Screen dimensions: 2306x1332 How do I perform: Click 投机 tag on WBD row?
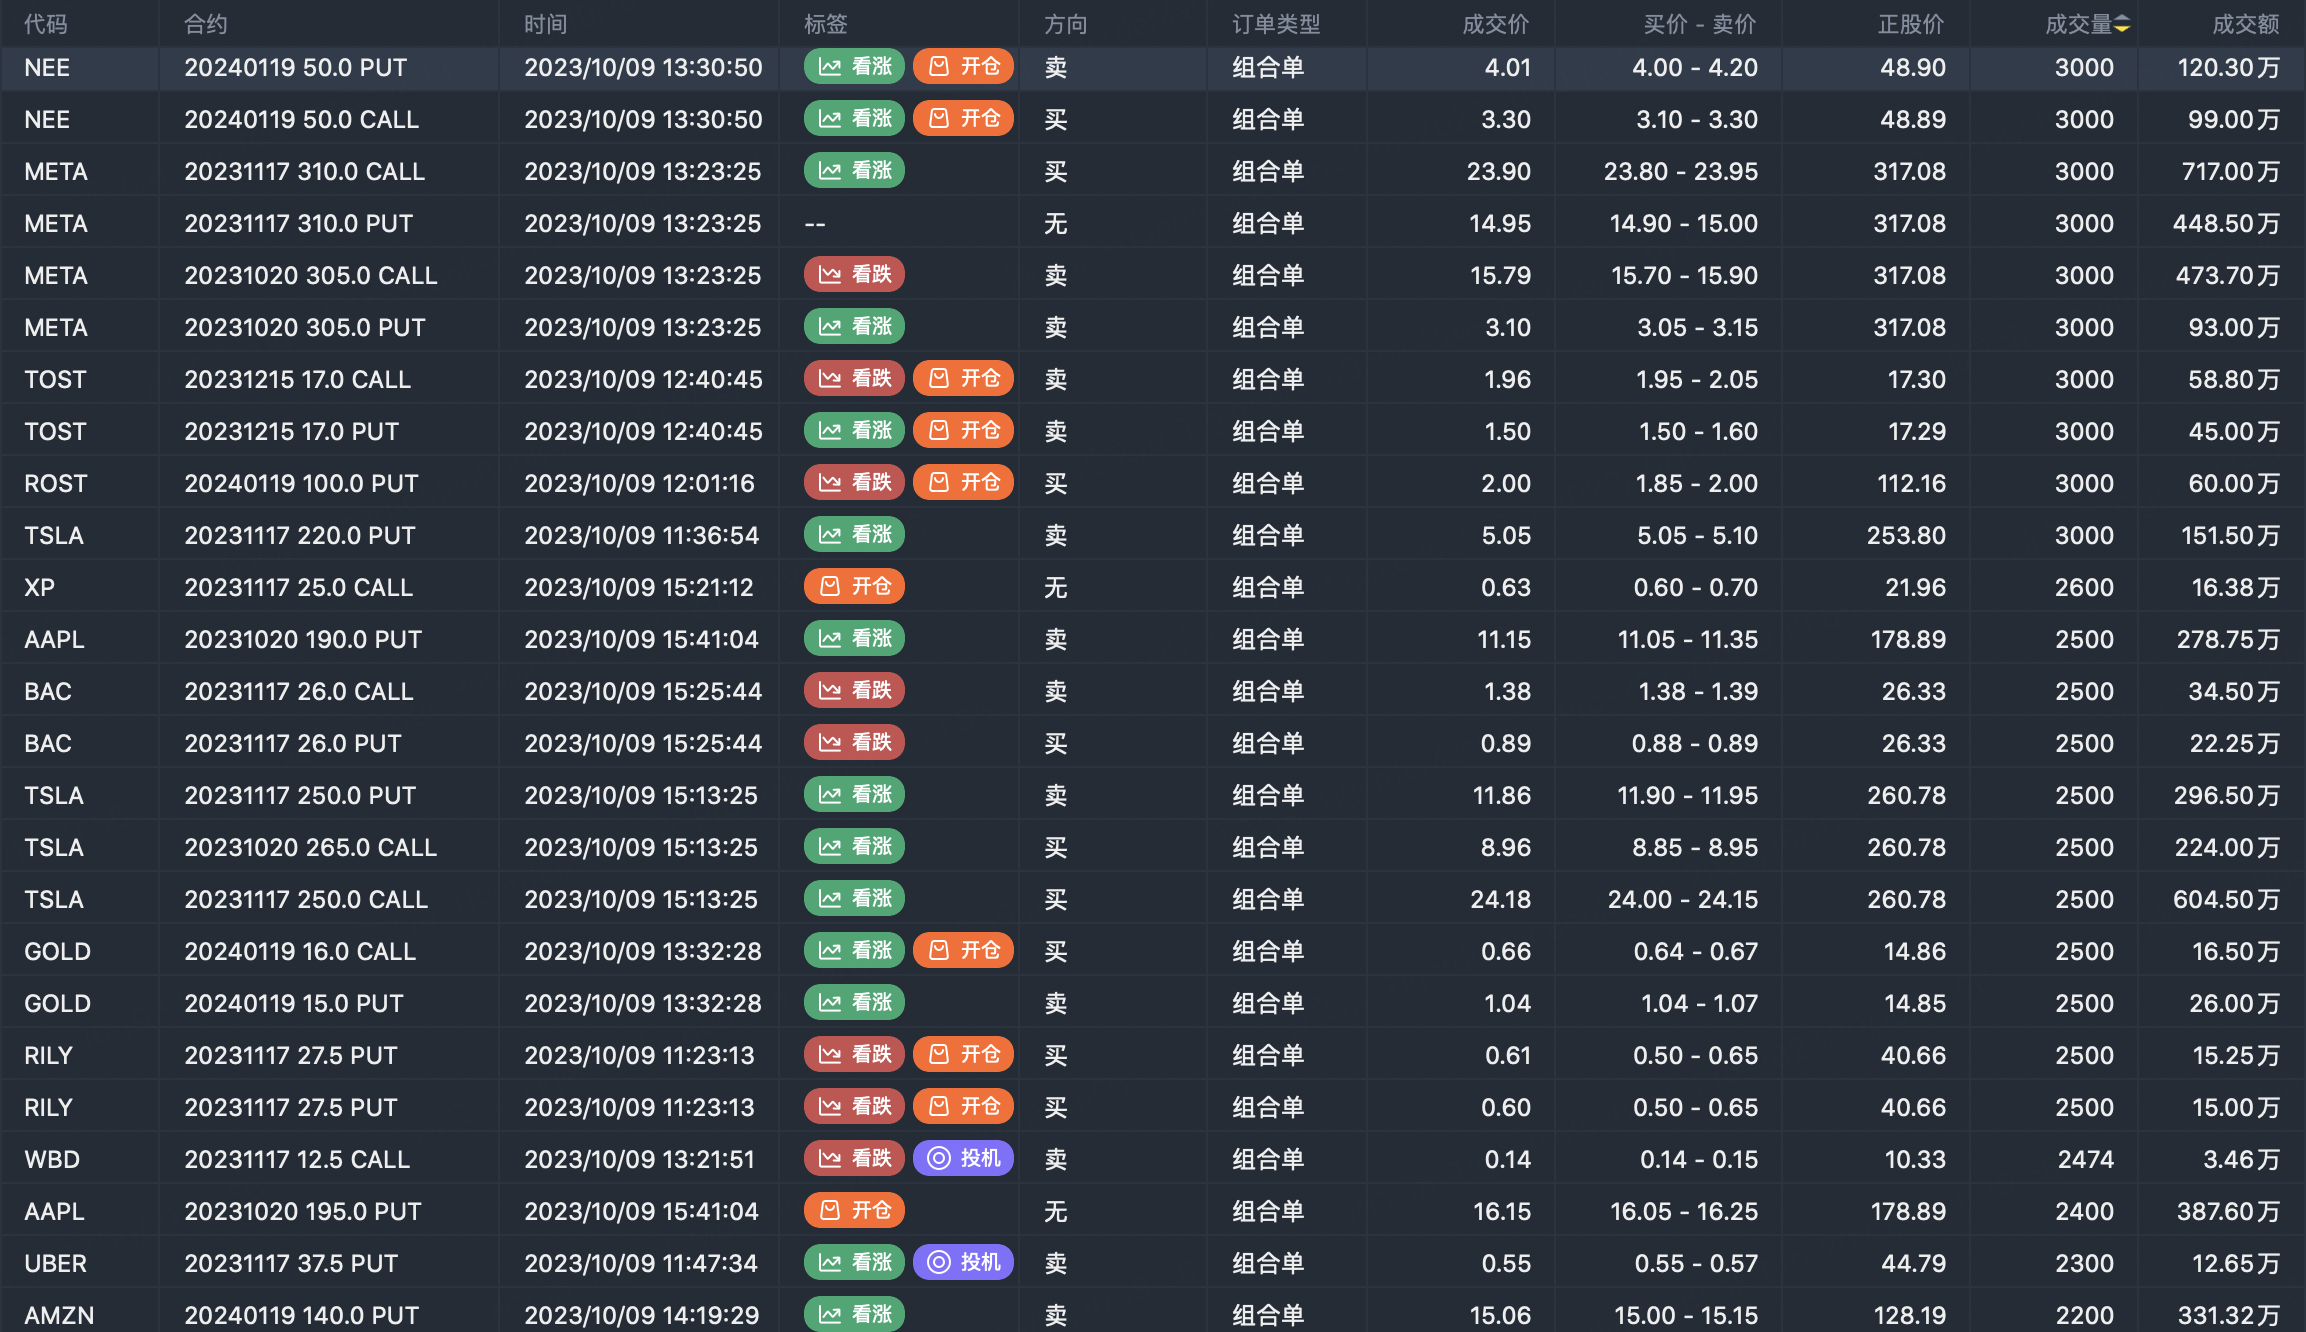tap(963, 1159)
